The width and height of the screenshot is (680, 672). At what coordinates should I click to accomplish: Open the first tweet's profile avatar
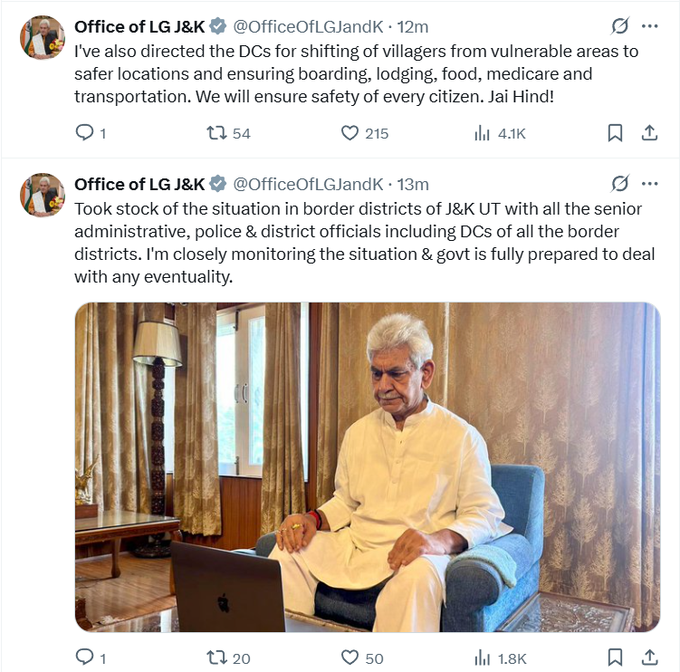[42, 38]
